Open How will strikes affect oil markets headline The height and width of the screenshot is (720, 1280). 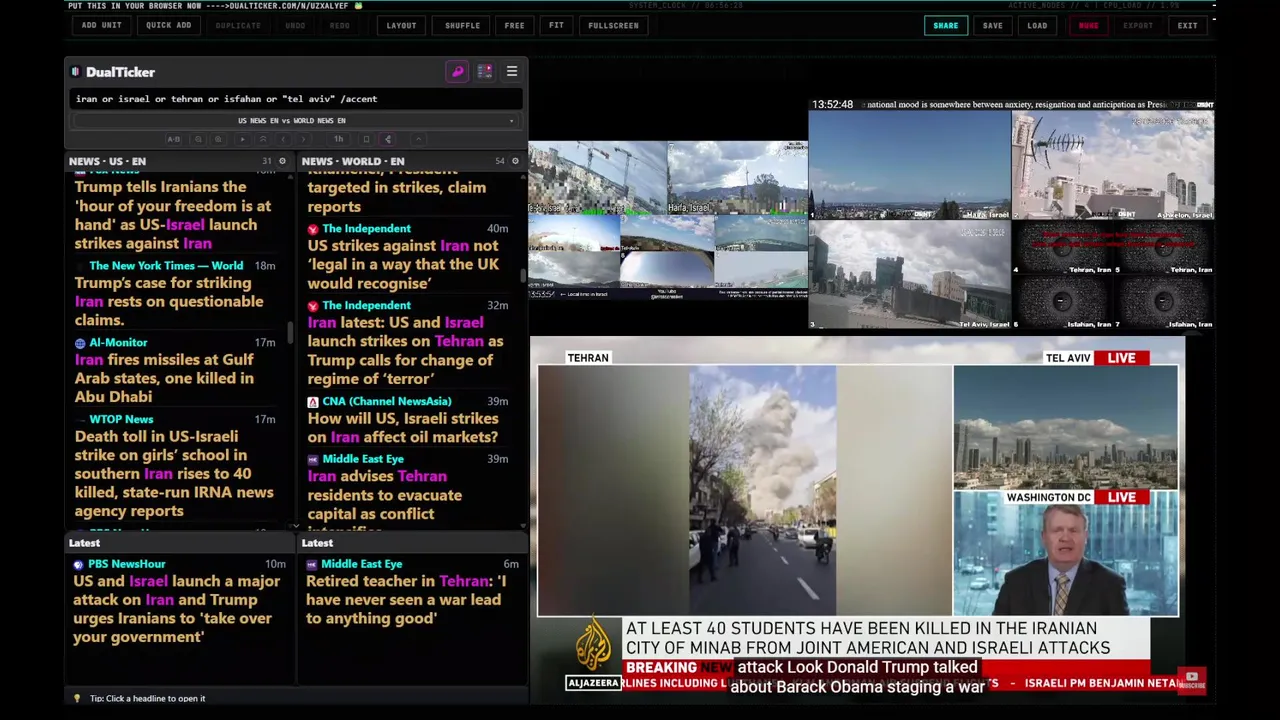coord(403,427)
